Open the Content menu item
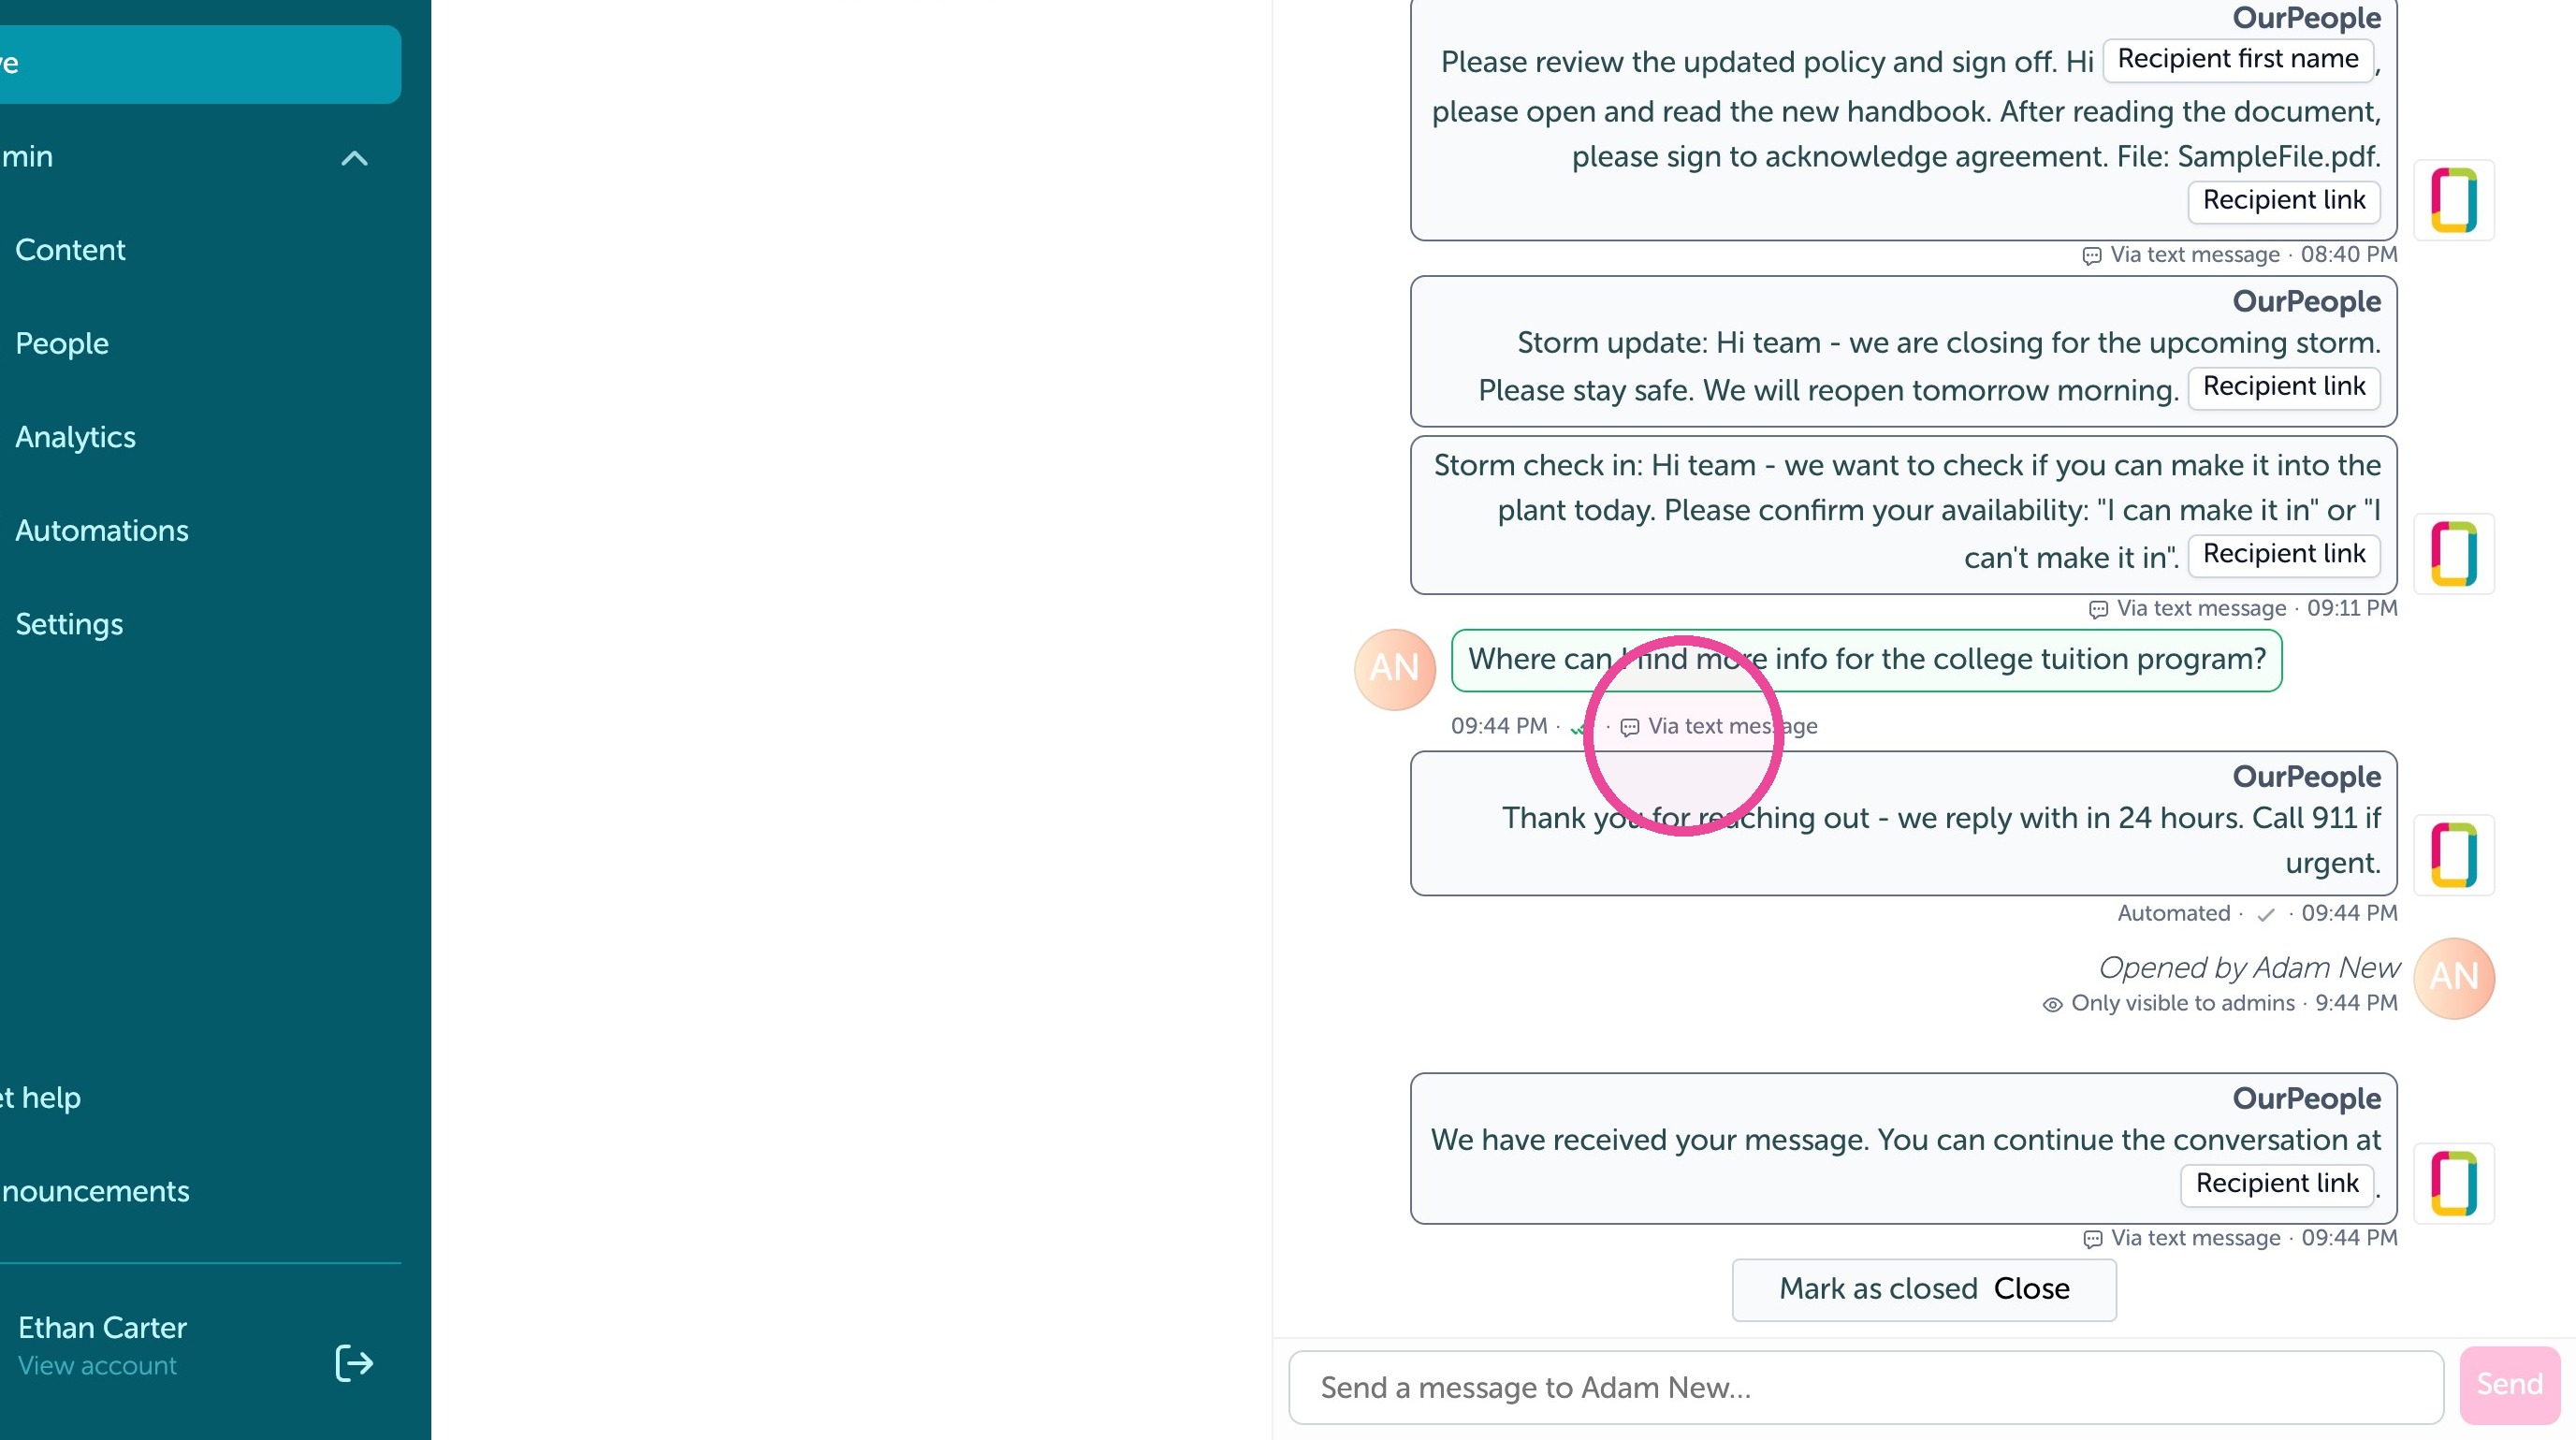Image resolution: width=2576 pixels, height=1440 pixels. pos(70,249)
